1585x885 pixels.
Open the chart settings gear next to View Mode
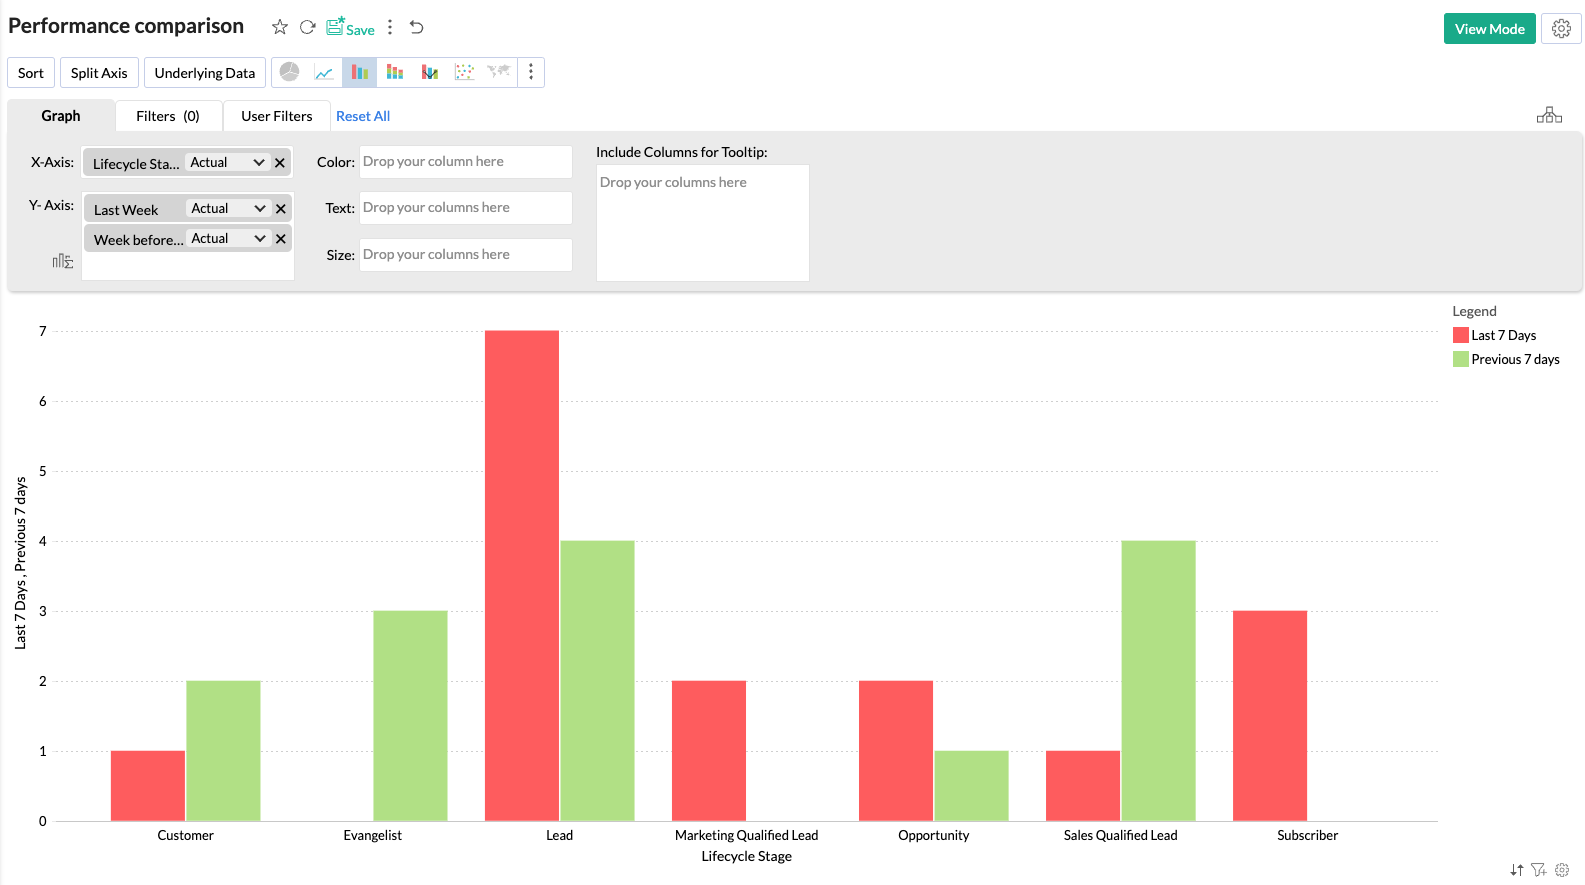pos(1561,29)
